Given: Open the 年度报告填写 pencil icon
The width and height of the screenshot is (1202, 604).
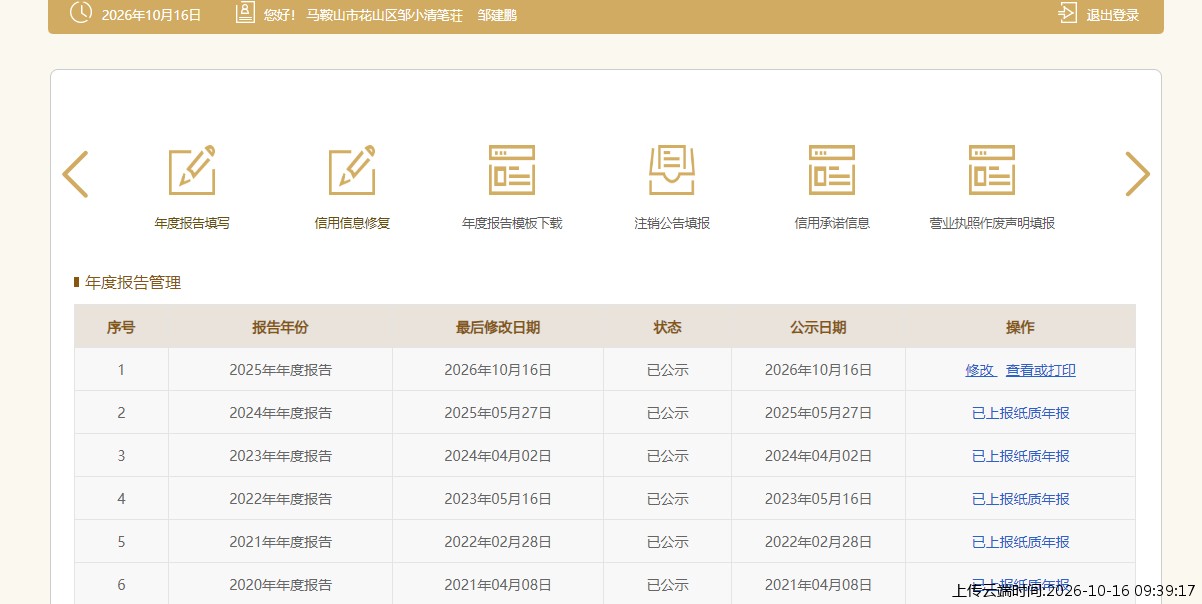Looking at the screenshot, I should point(192,170).
